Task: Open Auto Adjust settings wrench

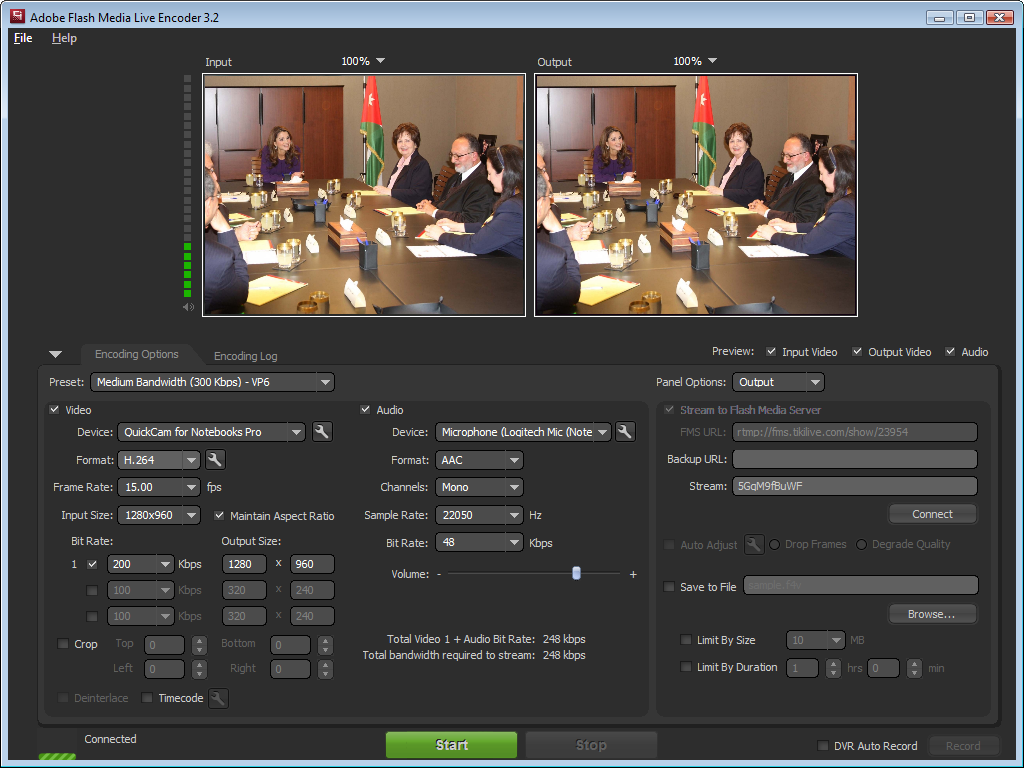Action: click(x=754, y=544)
